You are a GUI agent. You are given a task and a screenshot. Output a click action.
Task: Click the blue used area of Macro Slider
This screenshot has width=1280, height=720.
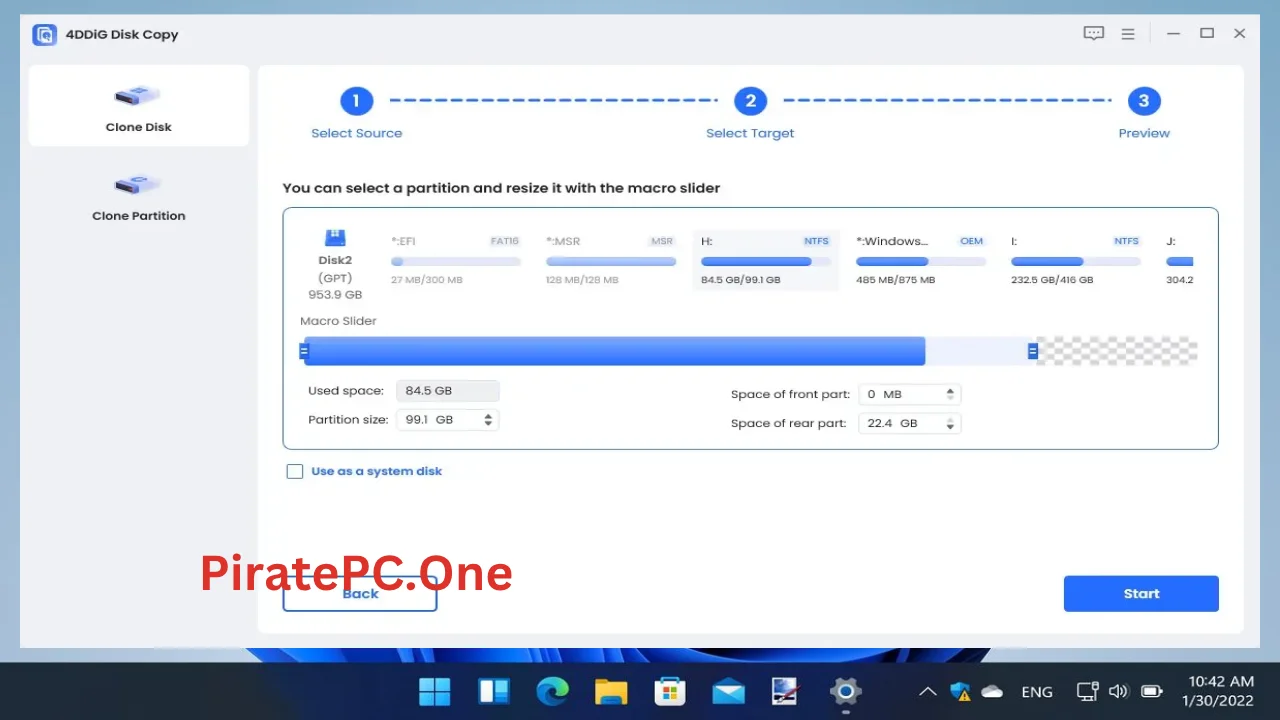[615, 351]
